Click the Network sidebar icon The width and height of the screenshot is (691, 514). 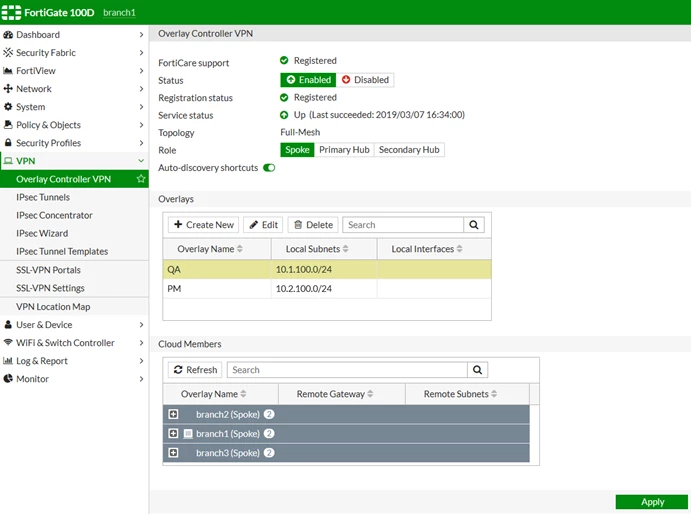pyautogui.click(x=8, y=89)
